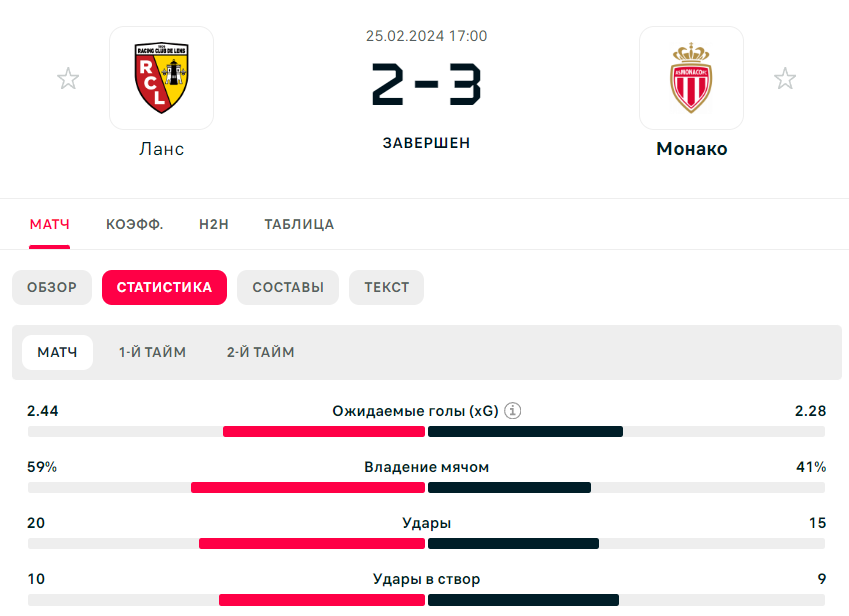This screenshot has width=849, height=616.
Task: Select the ОБЗОР button
Action: pyautogui.click(x=52, y=287)
